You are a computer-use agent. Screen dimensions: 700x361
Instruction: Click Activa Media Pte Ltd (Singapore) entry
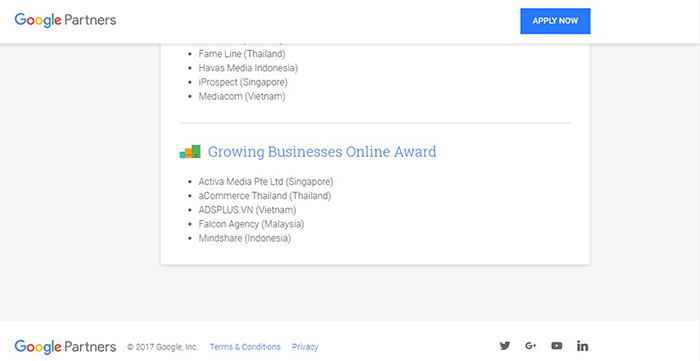pos(266,182)
